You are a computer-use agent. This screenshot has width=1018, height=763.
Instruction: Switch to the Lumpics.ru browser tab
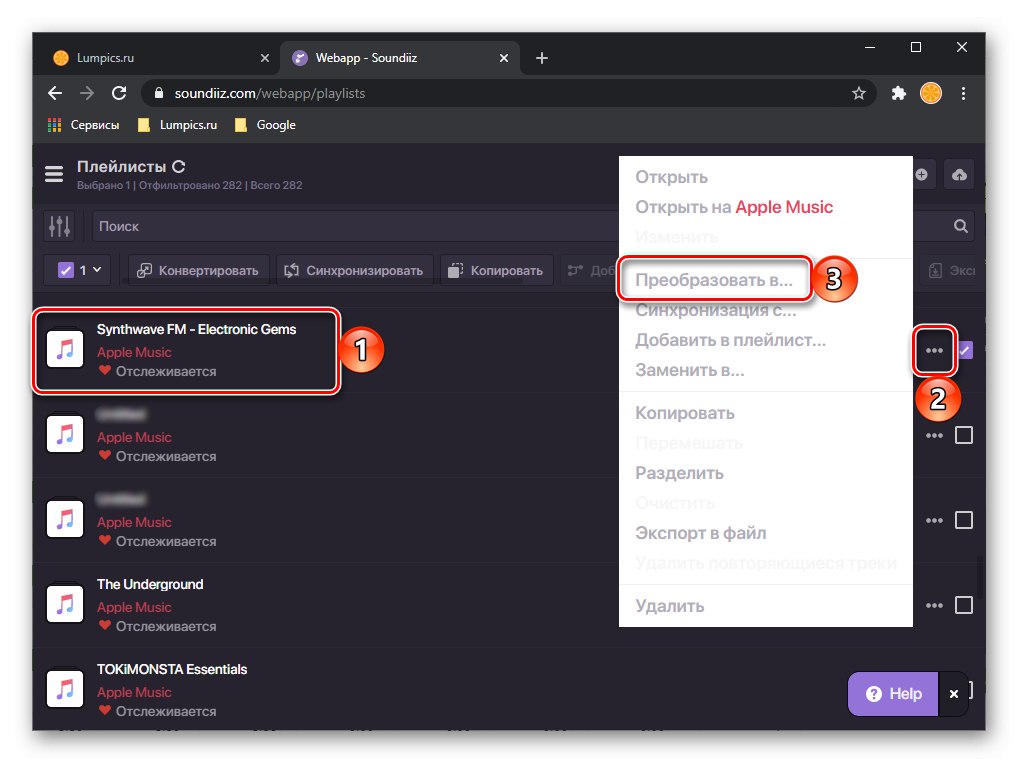(x=150, y=58)
